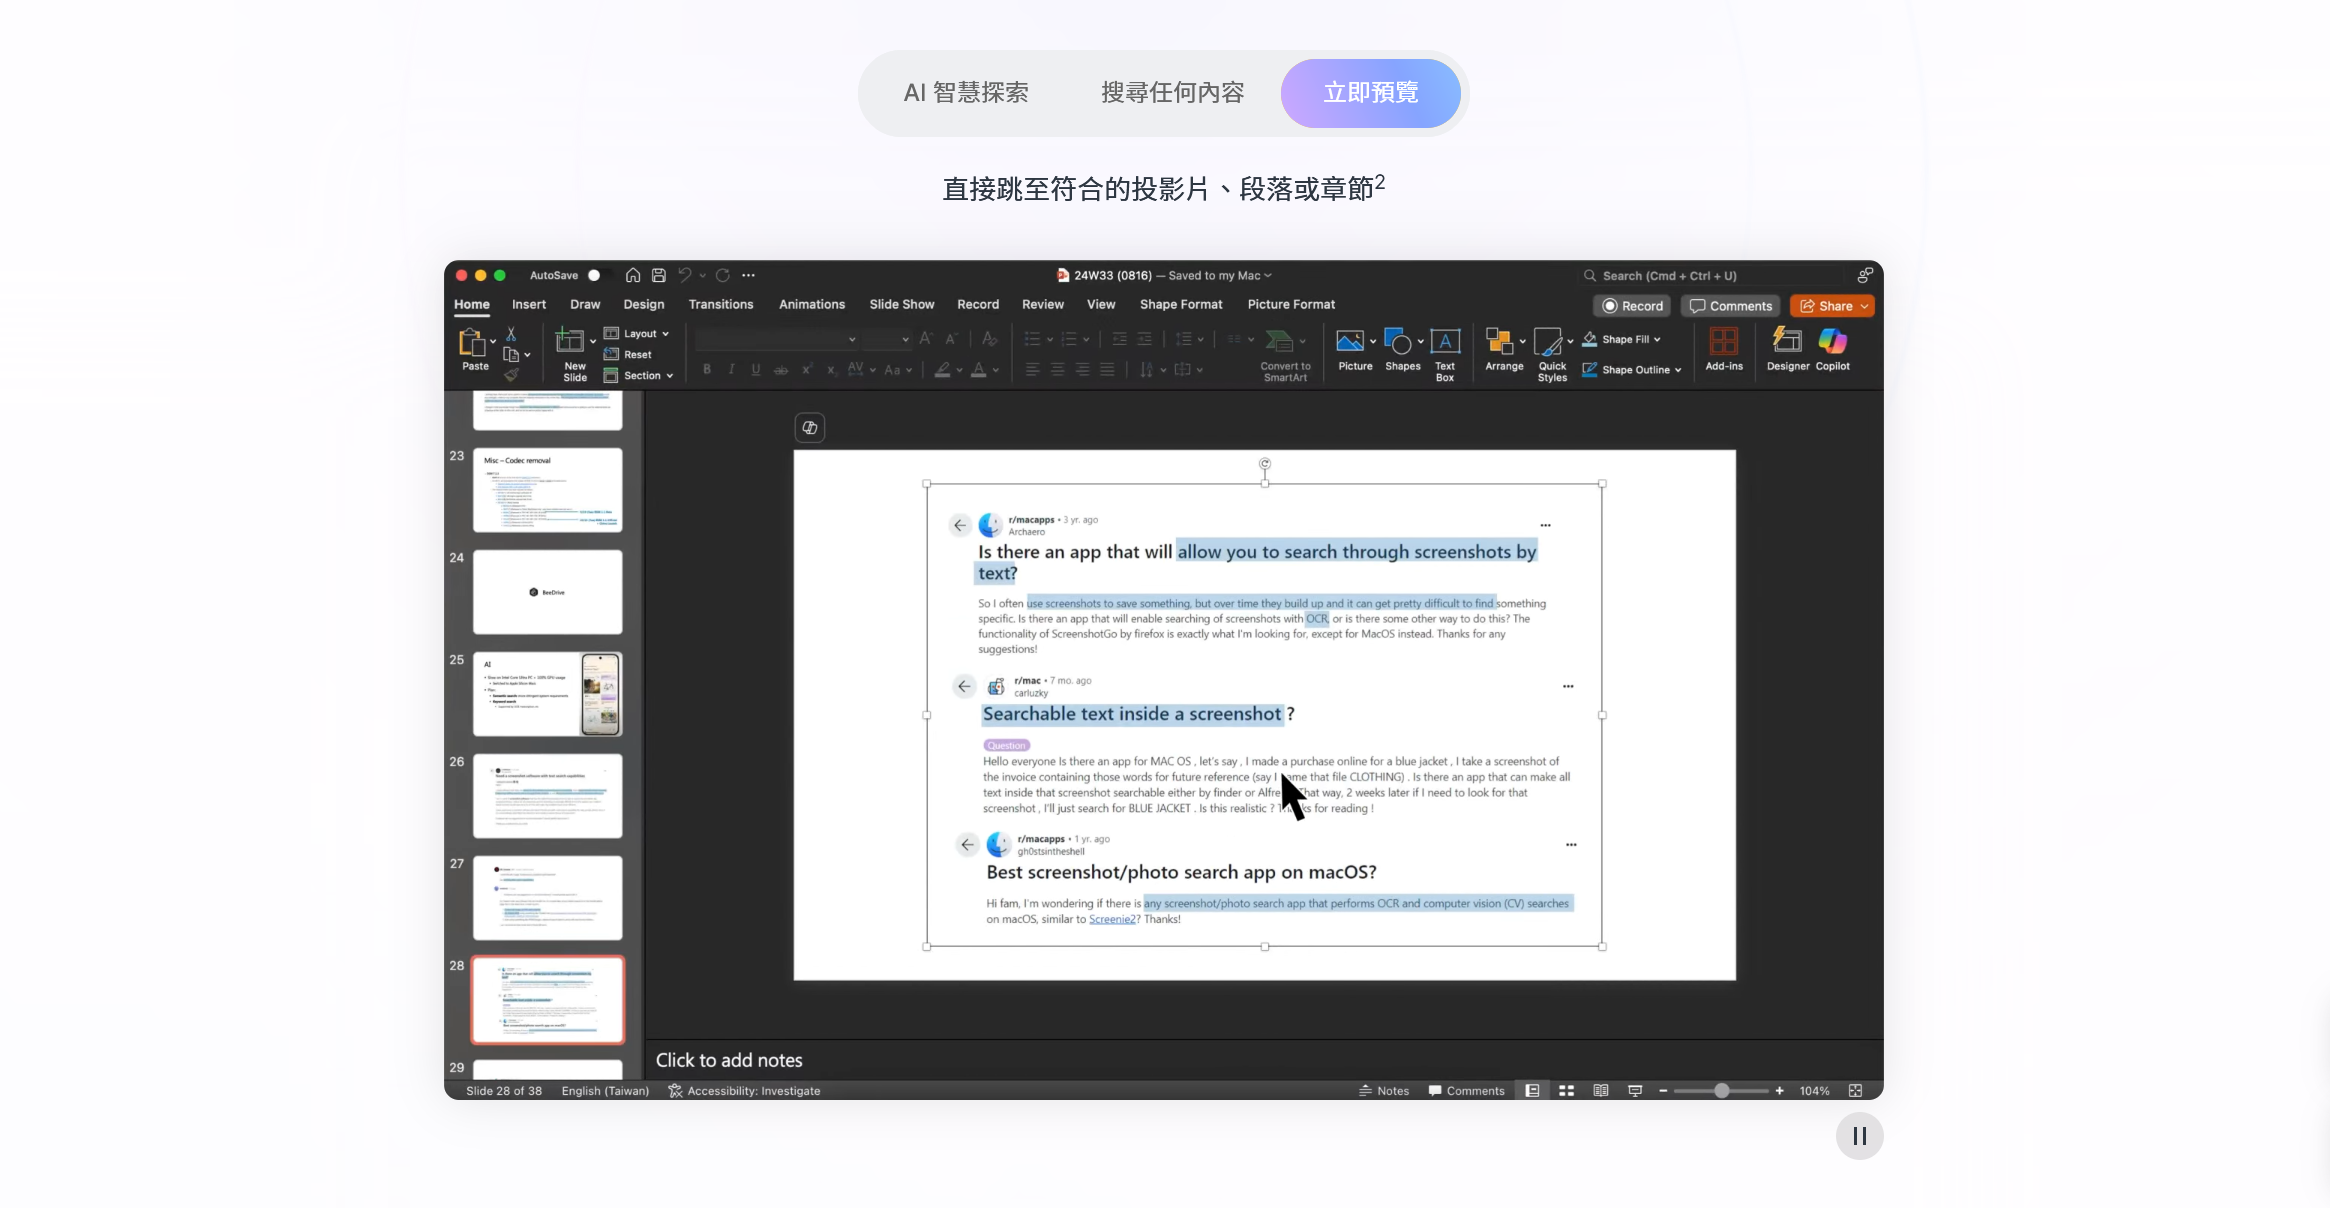Select the 搜尋任何內容 tab
Screen dimensions: 2330x1208
1172,93
